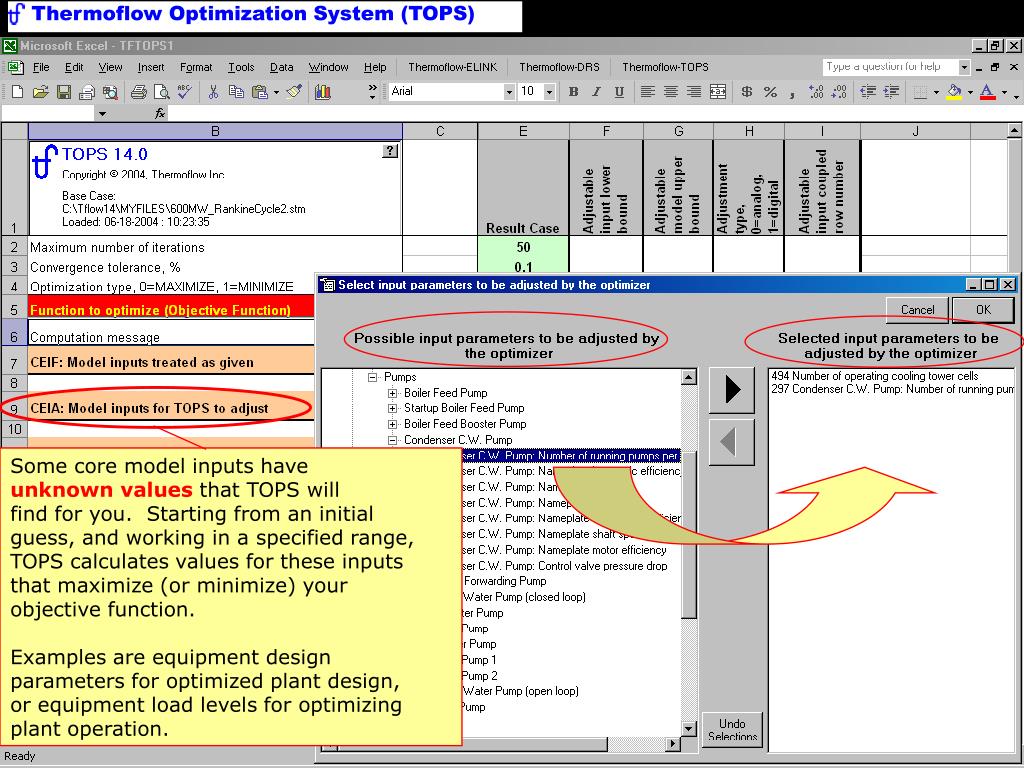Click the add-selection right arrow button
1024x768 pixels.
(731, 389)
